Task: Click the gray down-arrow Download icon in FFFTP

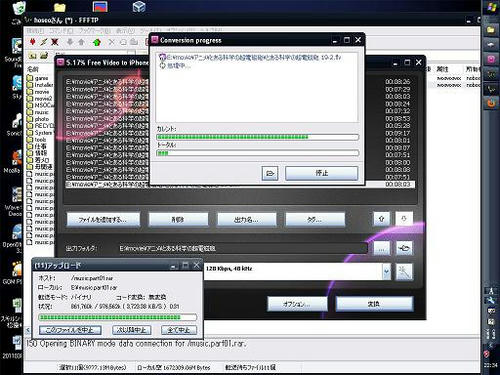Action: 70,42
